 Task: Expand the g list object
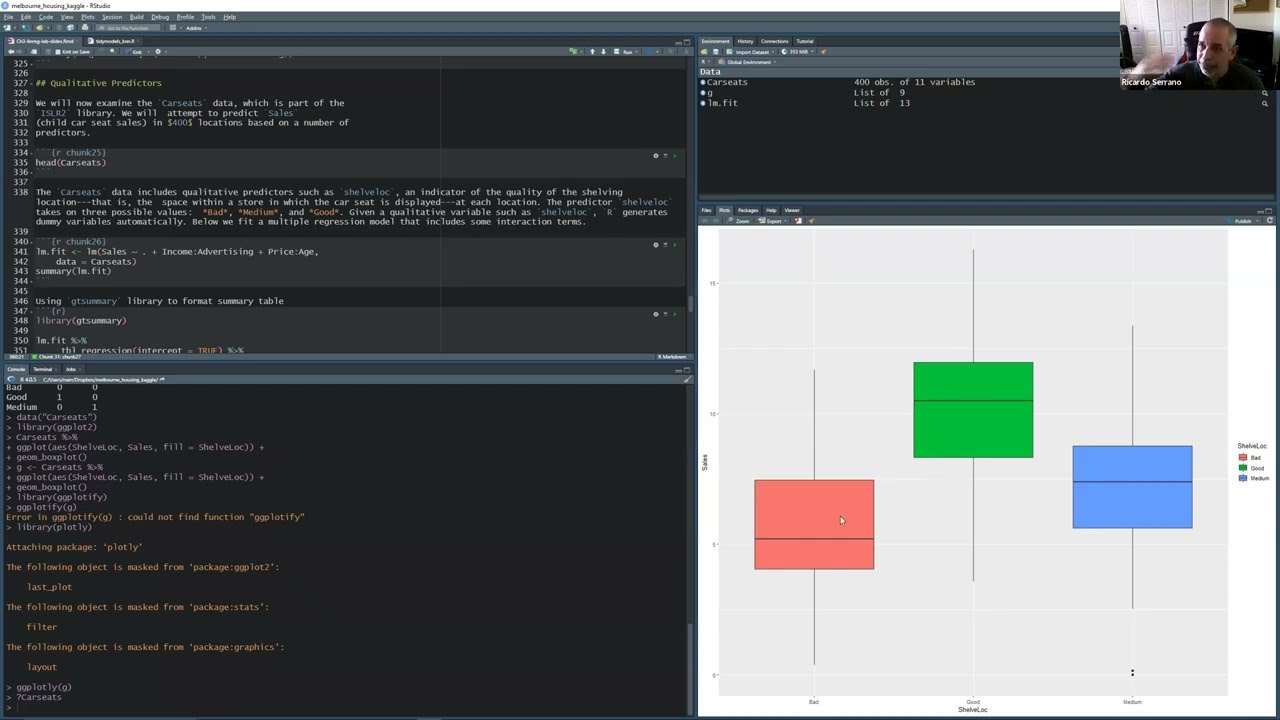(703, 93)
